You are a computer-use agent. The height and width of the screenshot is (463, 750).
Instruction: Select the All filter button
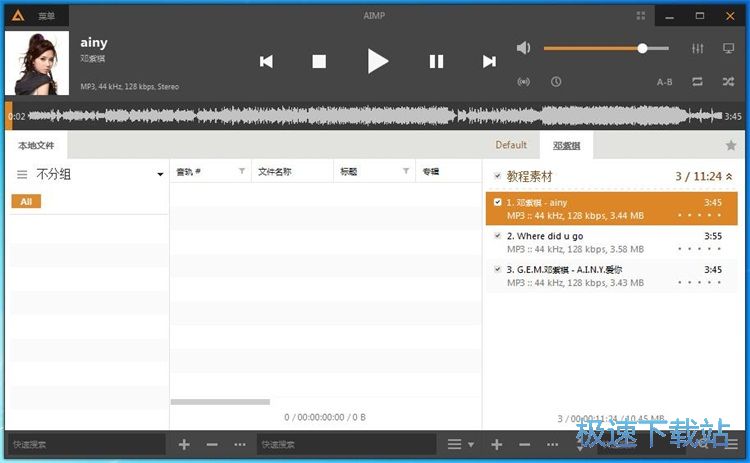[26, 201]
